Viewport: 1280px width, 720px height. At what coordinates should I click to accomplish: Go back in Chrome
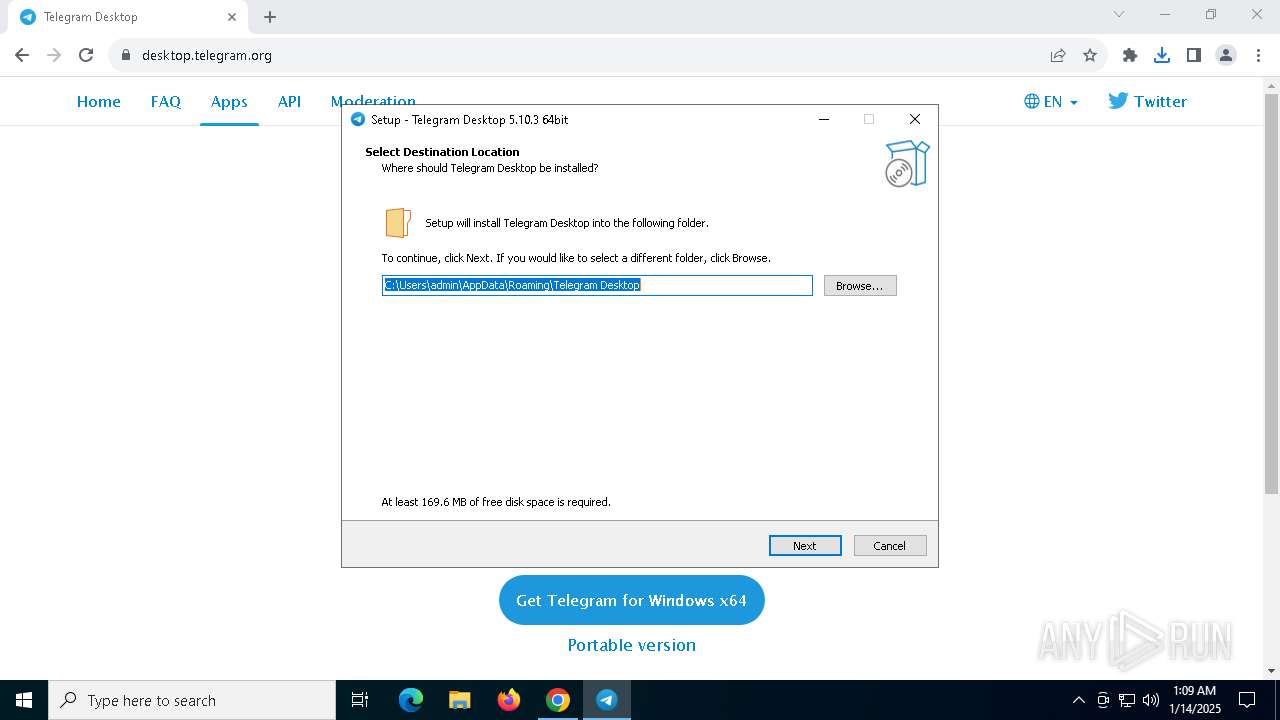pyautogui.click(x=22, y=55)
